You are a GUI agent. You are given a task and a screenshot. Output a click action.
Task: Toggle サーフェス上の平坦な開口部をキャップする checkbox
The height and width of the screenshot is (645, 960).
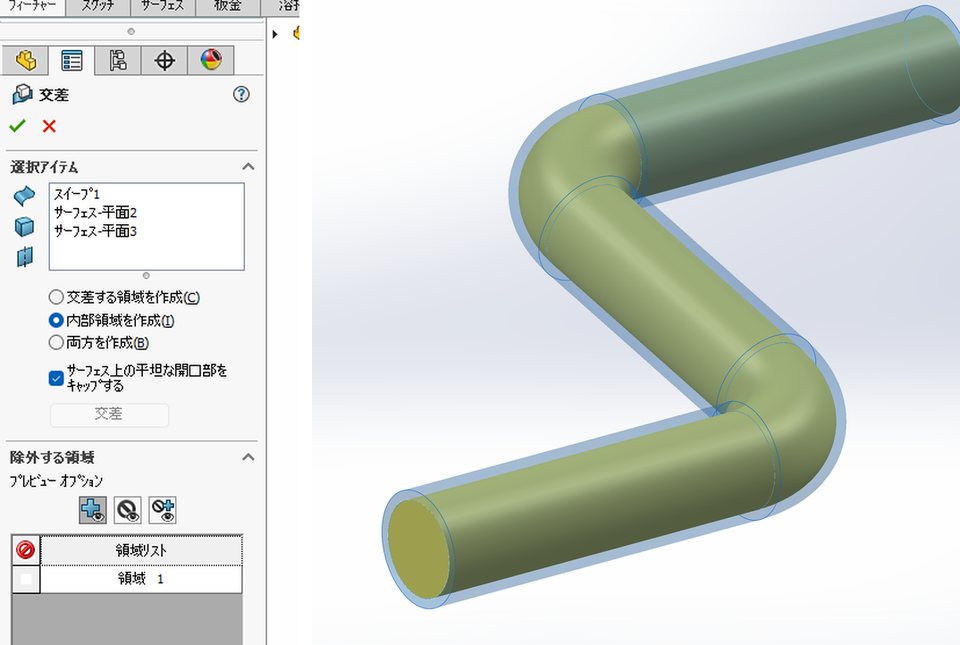(56, 378)
